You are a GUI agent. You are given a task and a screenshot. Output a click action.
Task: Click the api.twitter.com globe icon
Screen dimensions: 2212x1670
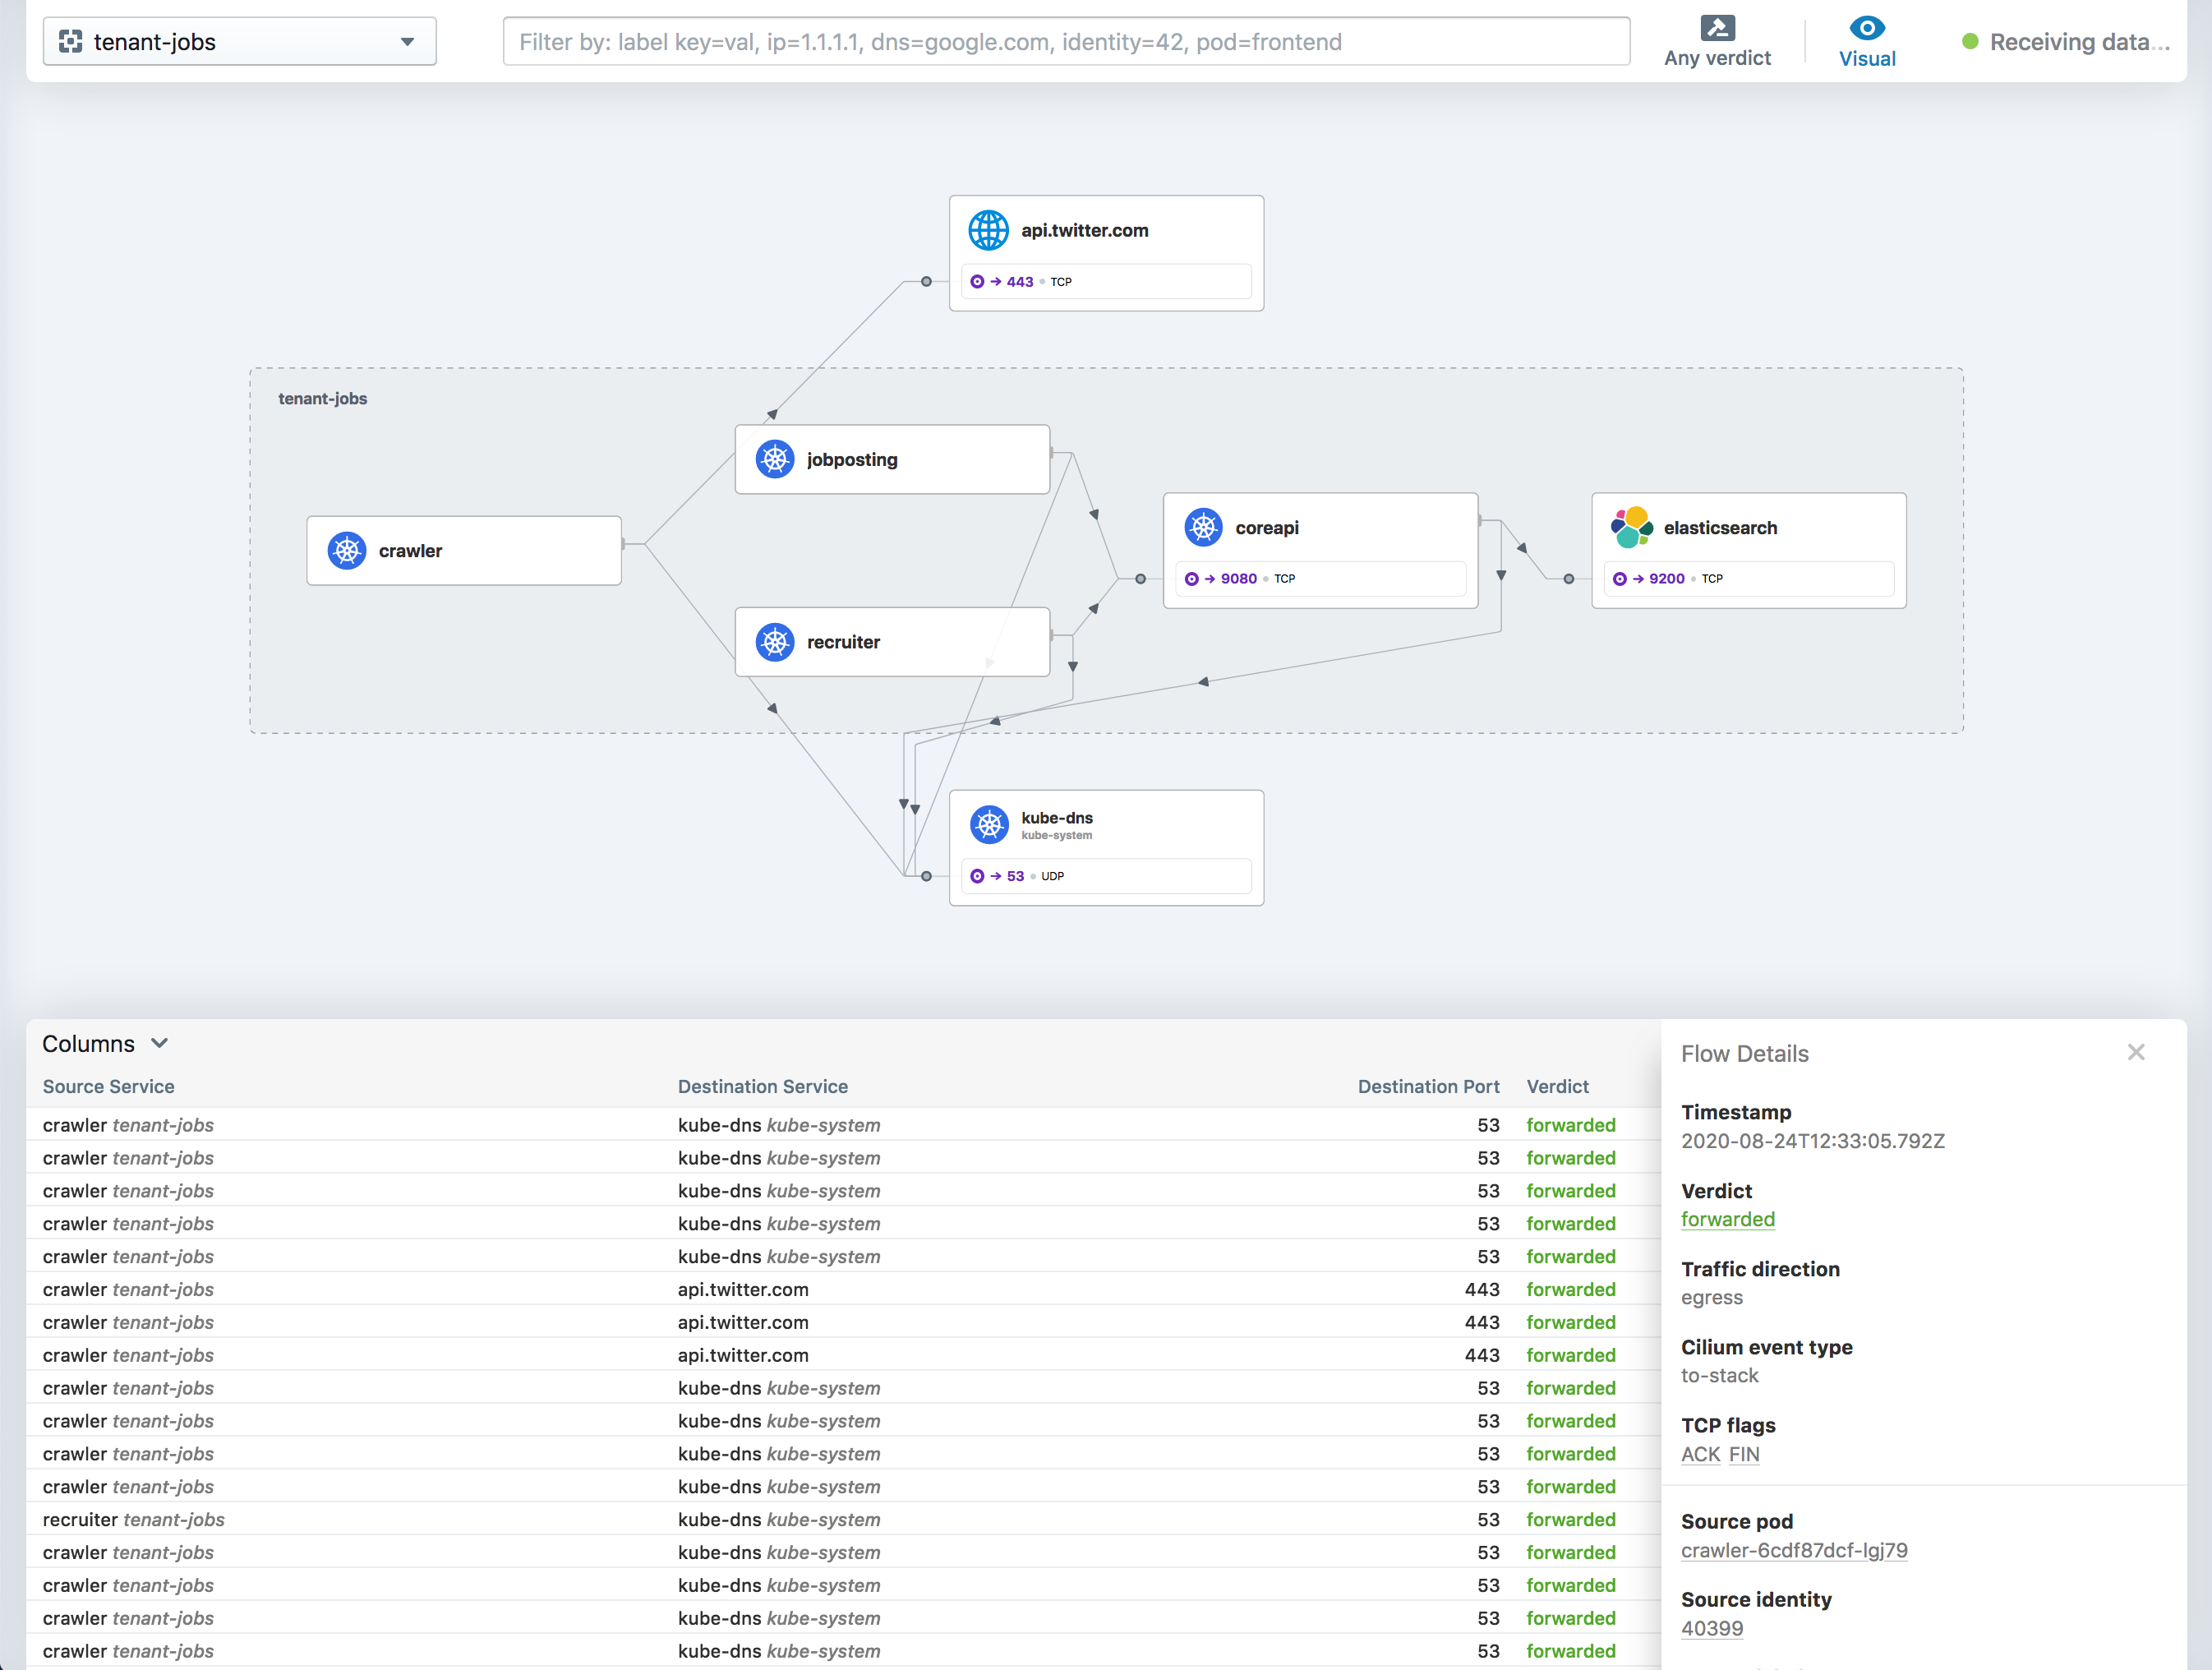click(988, 230)
